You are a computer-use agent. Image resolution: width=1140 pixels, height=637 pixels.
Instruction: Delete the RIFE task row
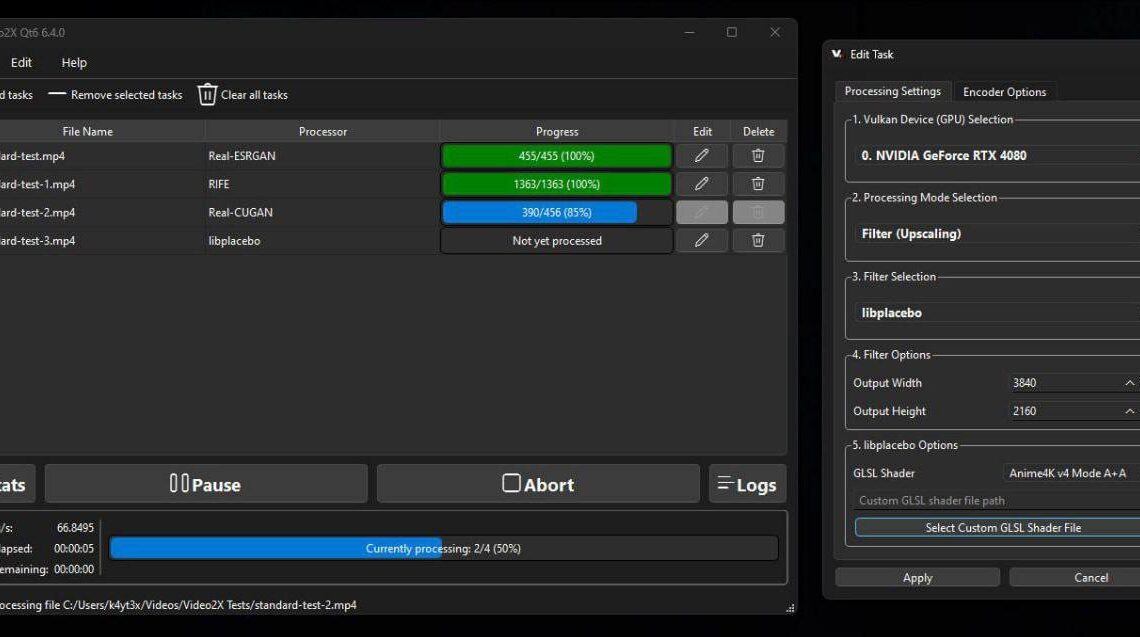[758, 184]
